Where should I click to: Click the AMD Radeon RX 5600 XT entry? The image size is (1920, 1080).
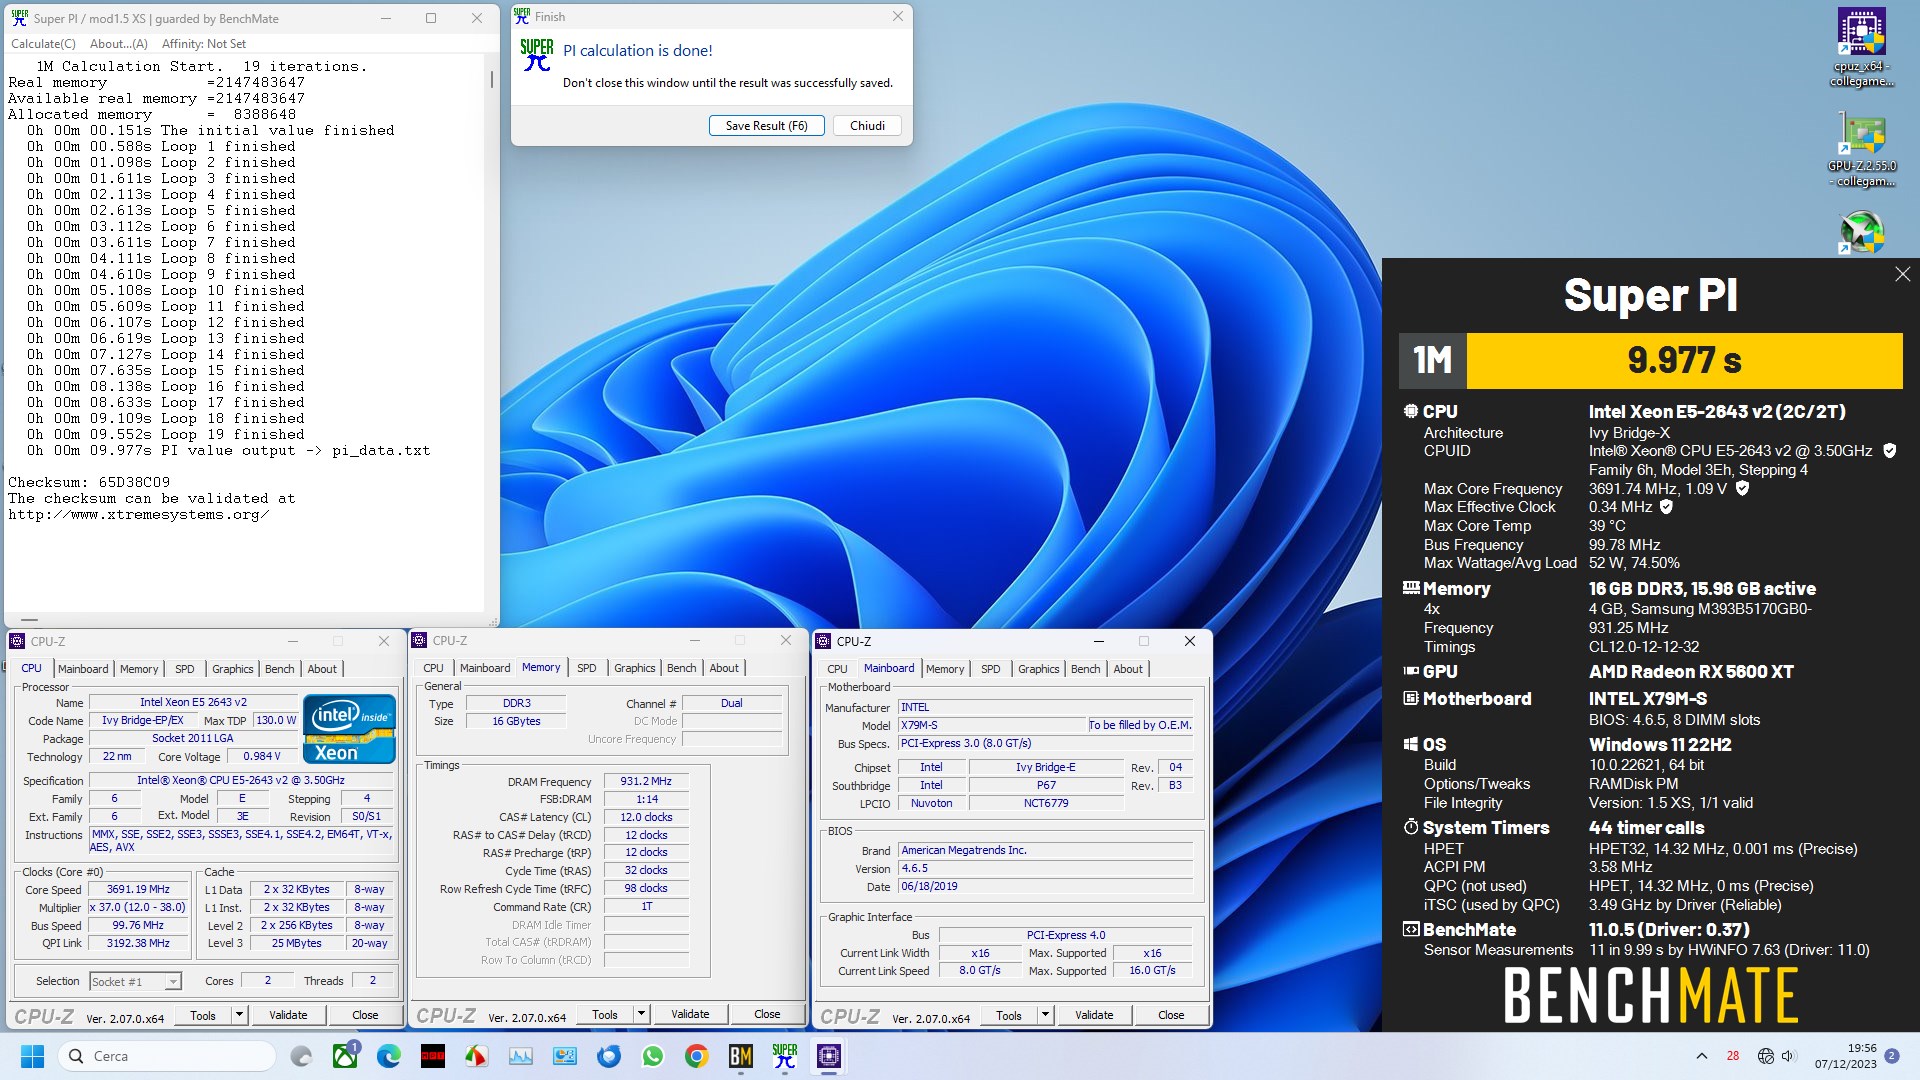1691,673
